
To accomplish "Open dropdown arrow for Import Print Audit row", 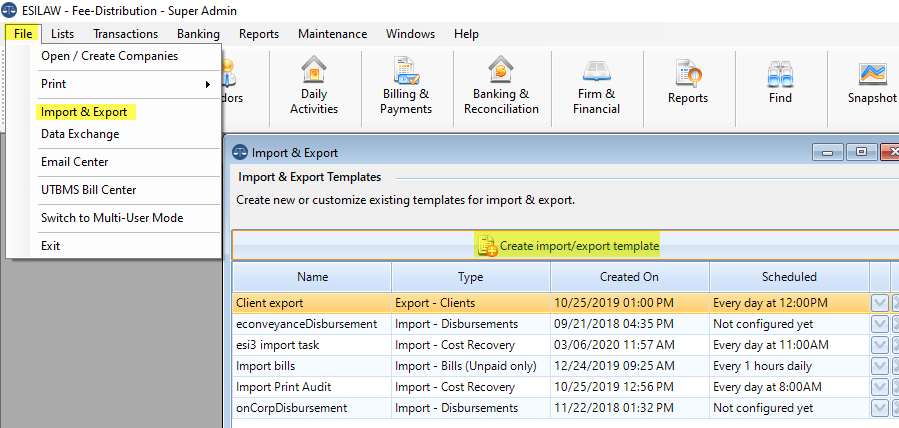I will pyautogui.click(x=880, y=387).
